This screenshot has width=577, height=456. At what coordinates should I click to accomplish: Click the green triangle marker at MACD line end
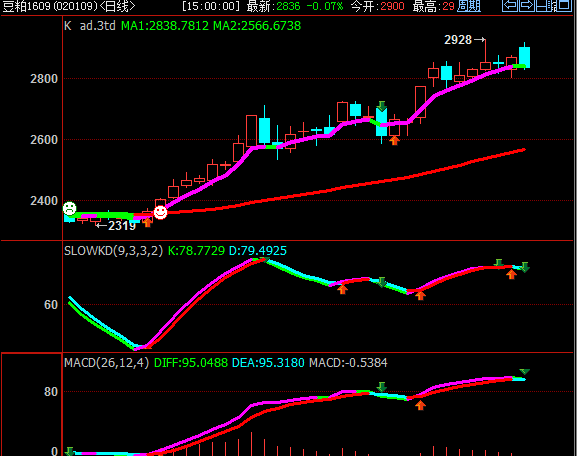525,372
